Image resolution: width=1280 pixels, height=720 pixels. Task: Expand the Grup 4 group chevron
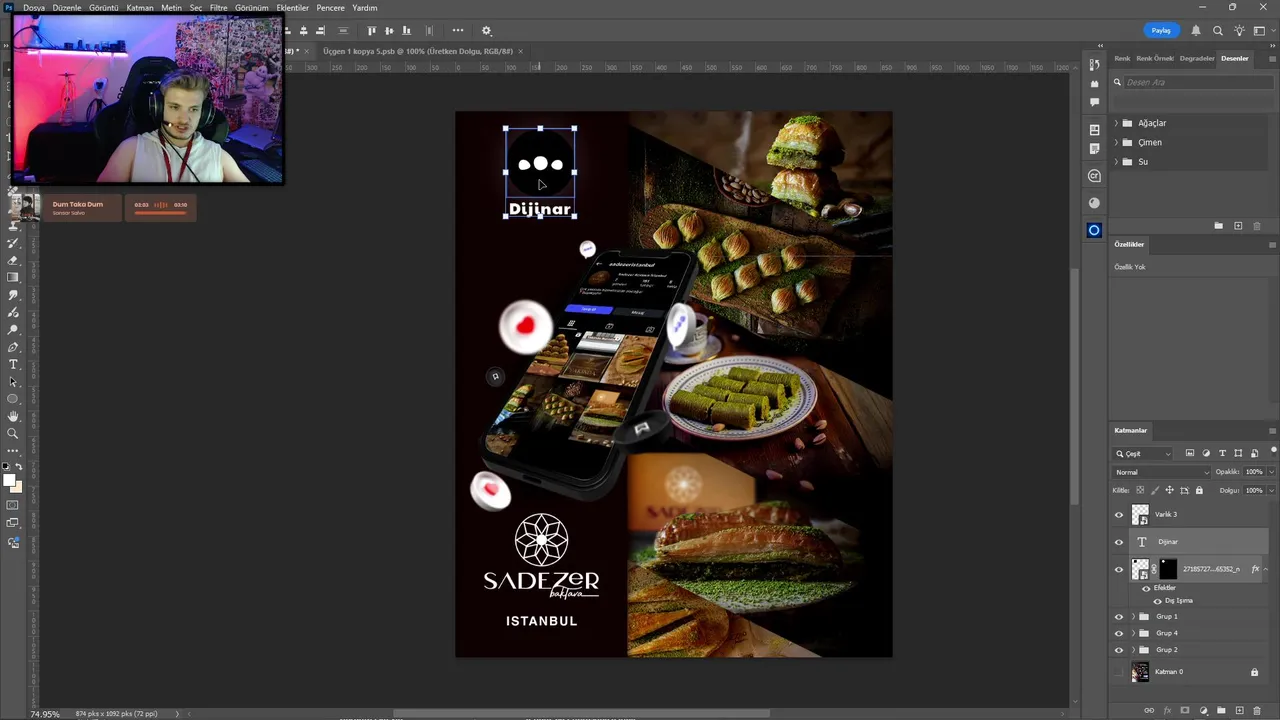[1133, 633]
